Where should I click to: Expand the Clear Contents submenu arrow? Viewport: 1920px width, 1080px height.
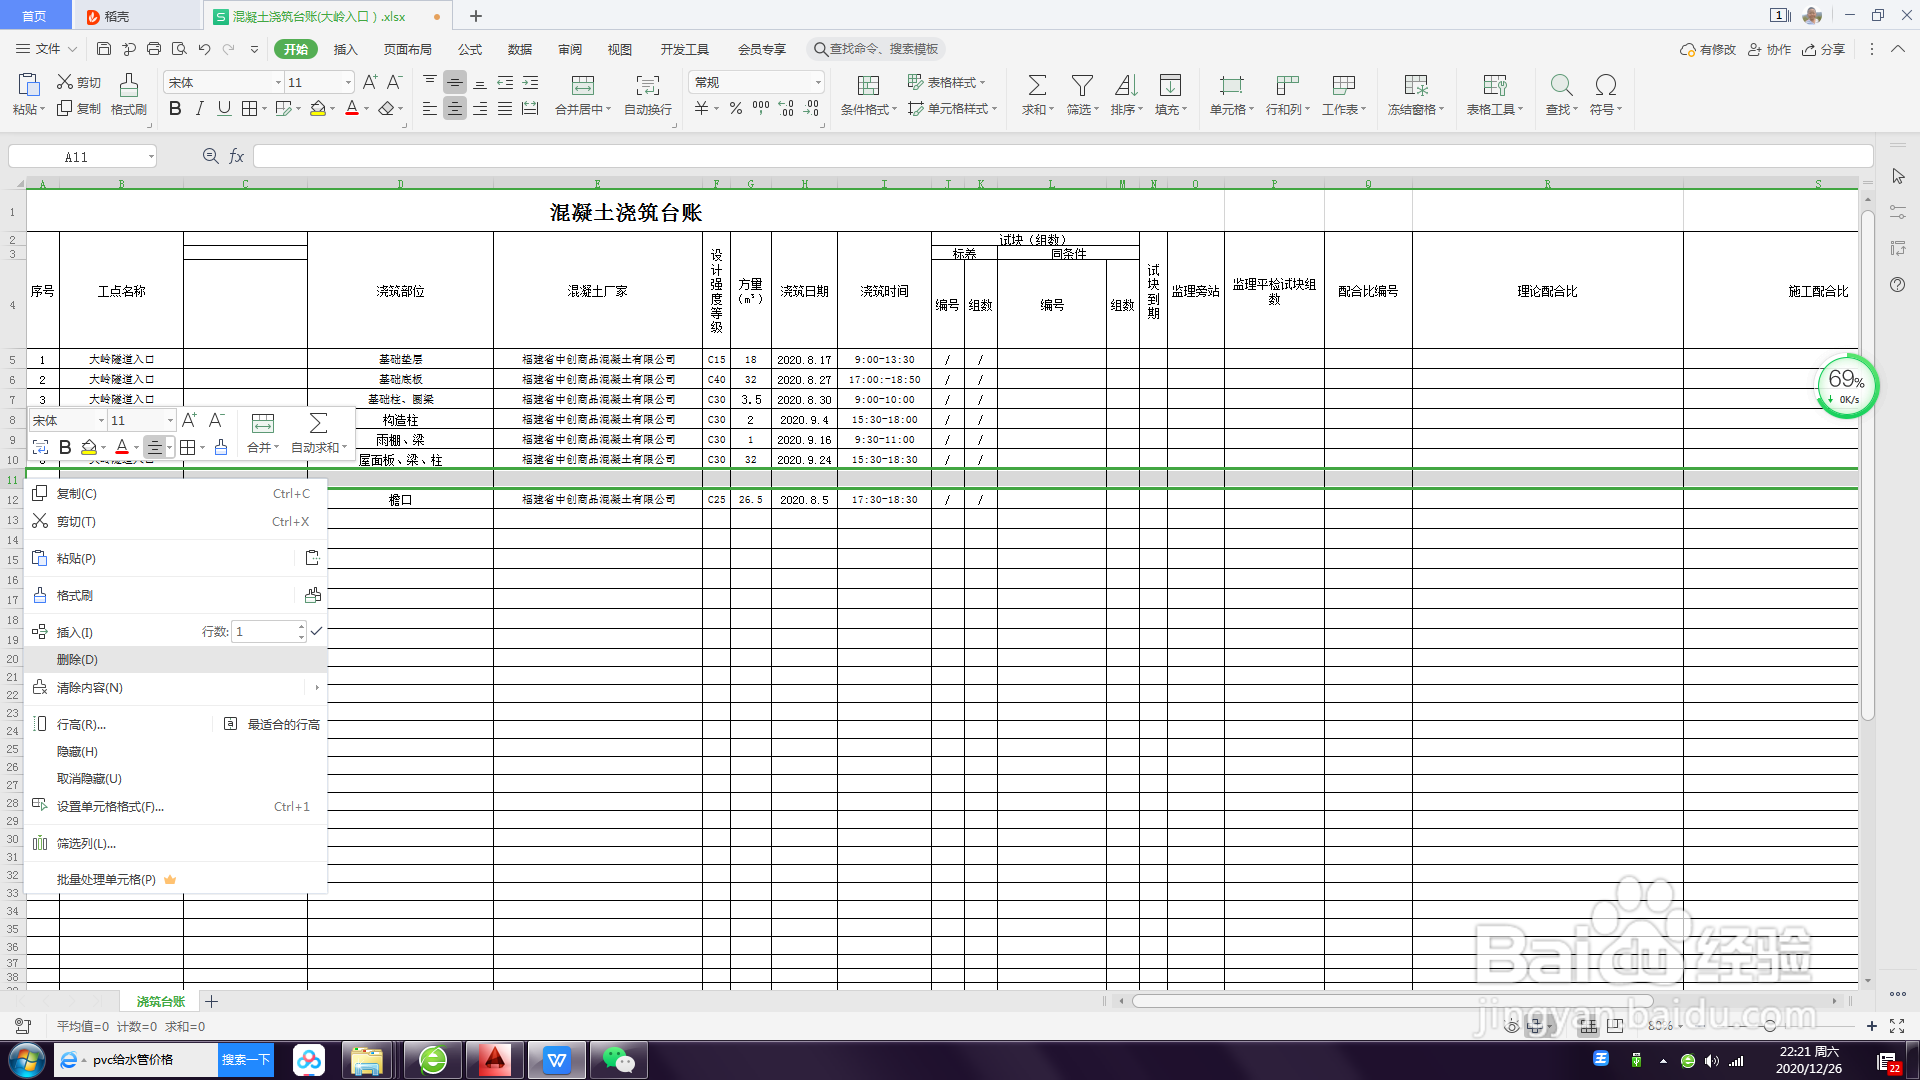317,688
